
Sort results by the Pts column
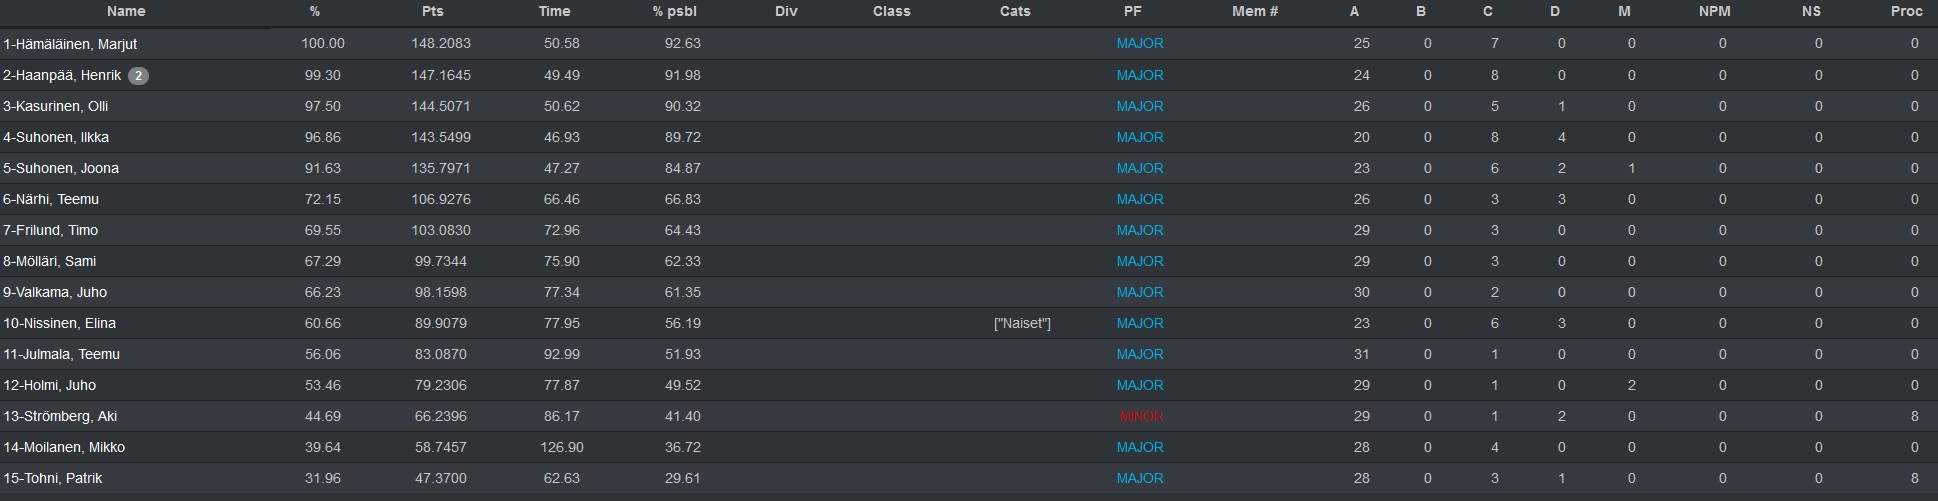432,12
